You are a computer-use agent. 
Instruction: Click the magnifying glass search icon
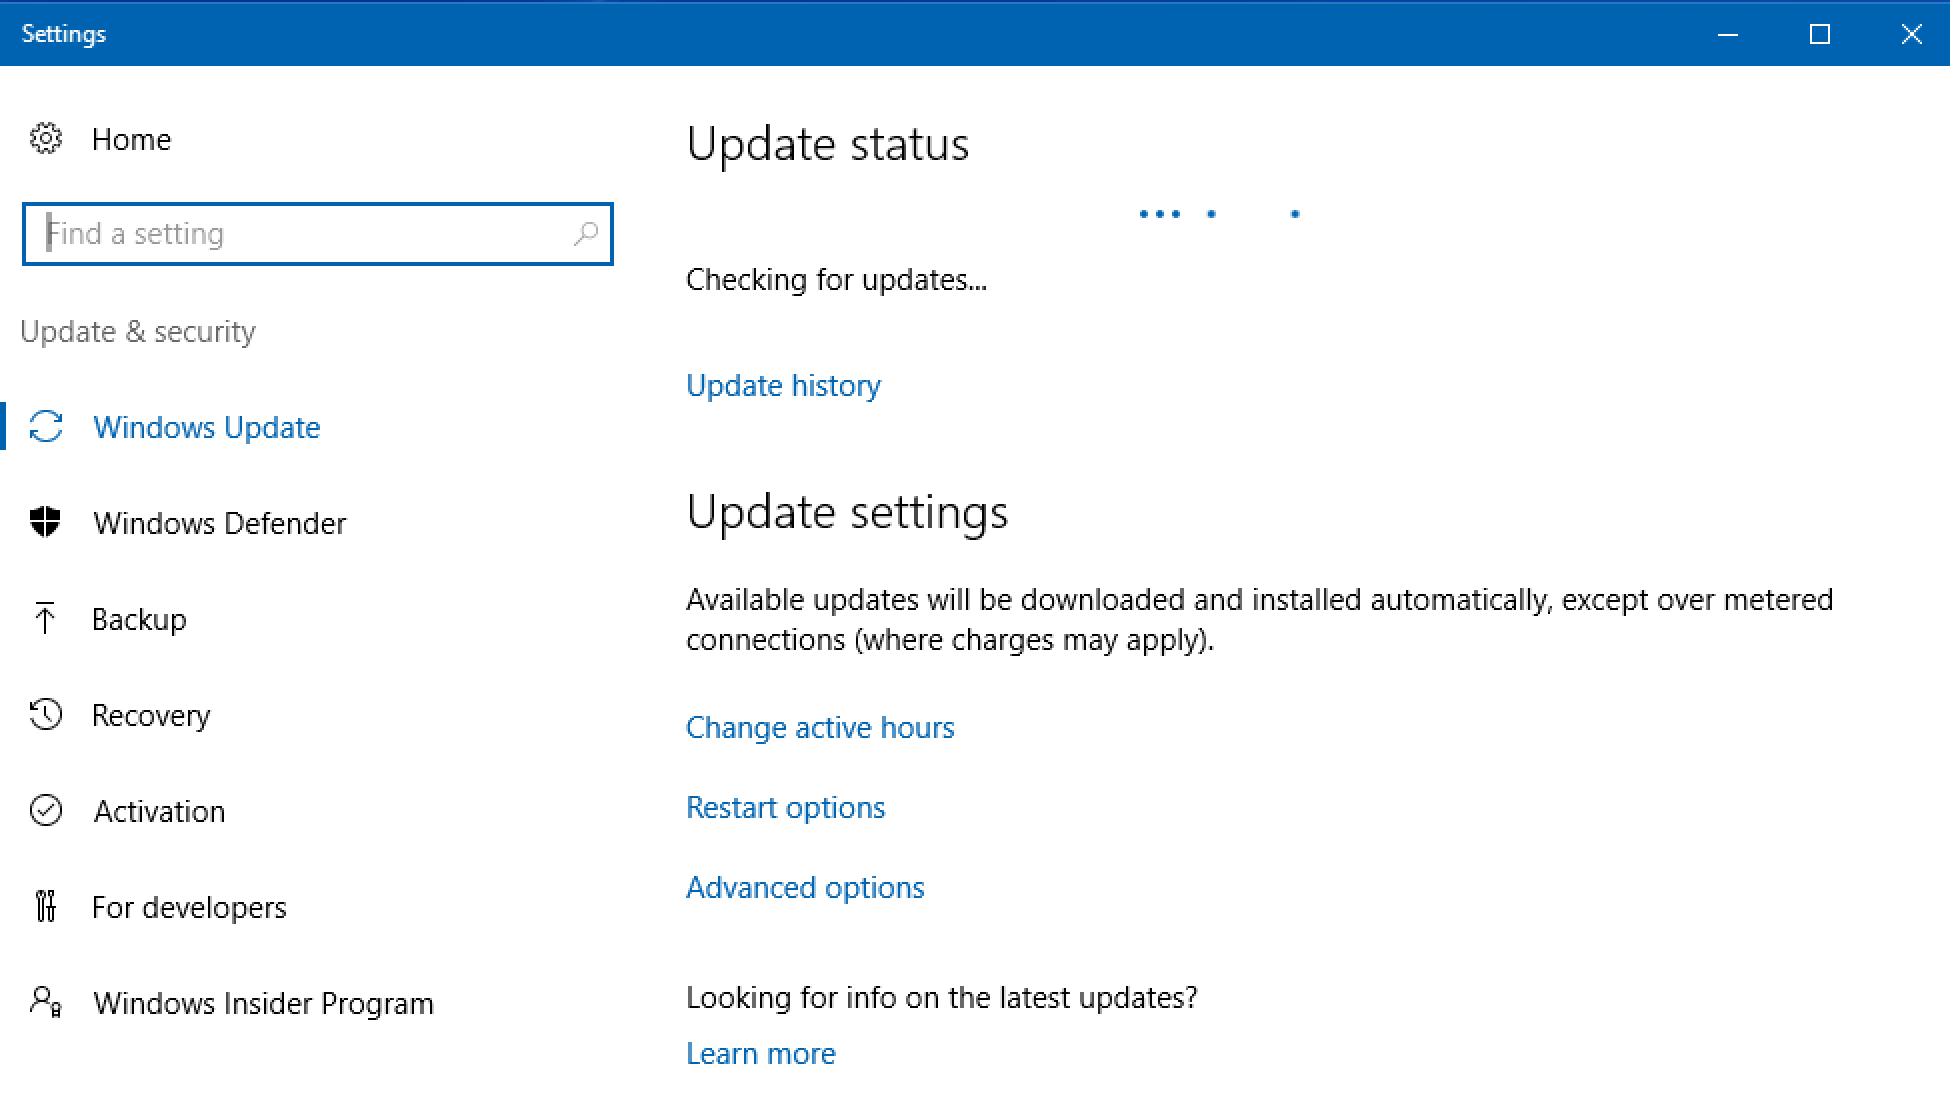(585, 234)
